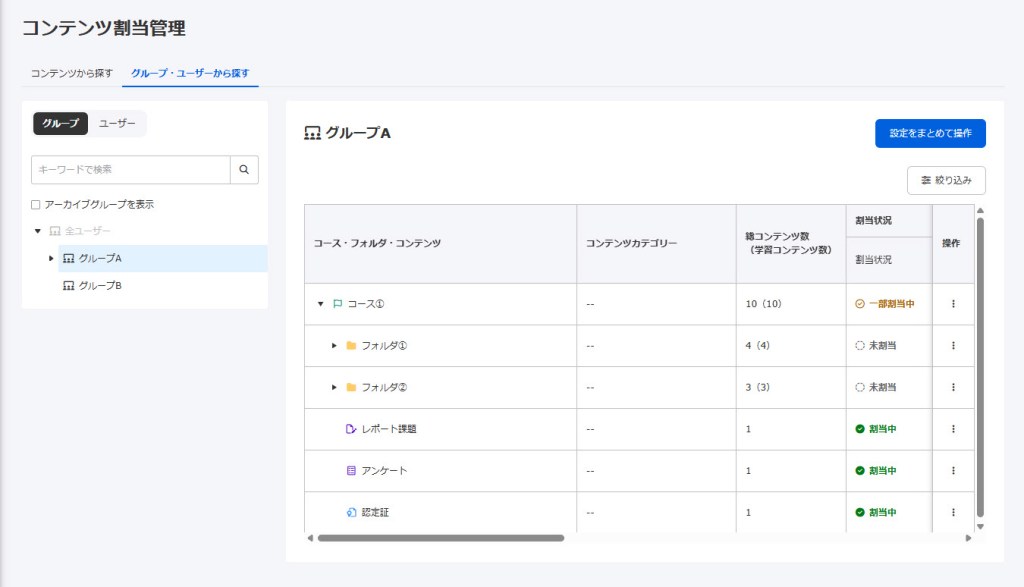Open the kebab menu for レポート課題 row
The height and width of the screenshot is (587, 1024).
[953, 429]
